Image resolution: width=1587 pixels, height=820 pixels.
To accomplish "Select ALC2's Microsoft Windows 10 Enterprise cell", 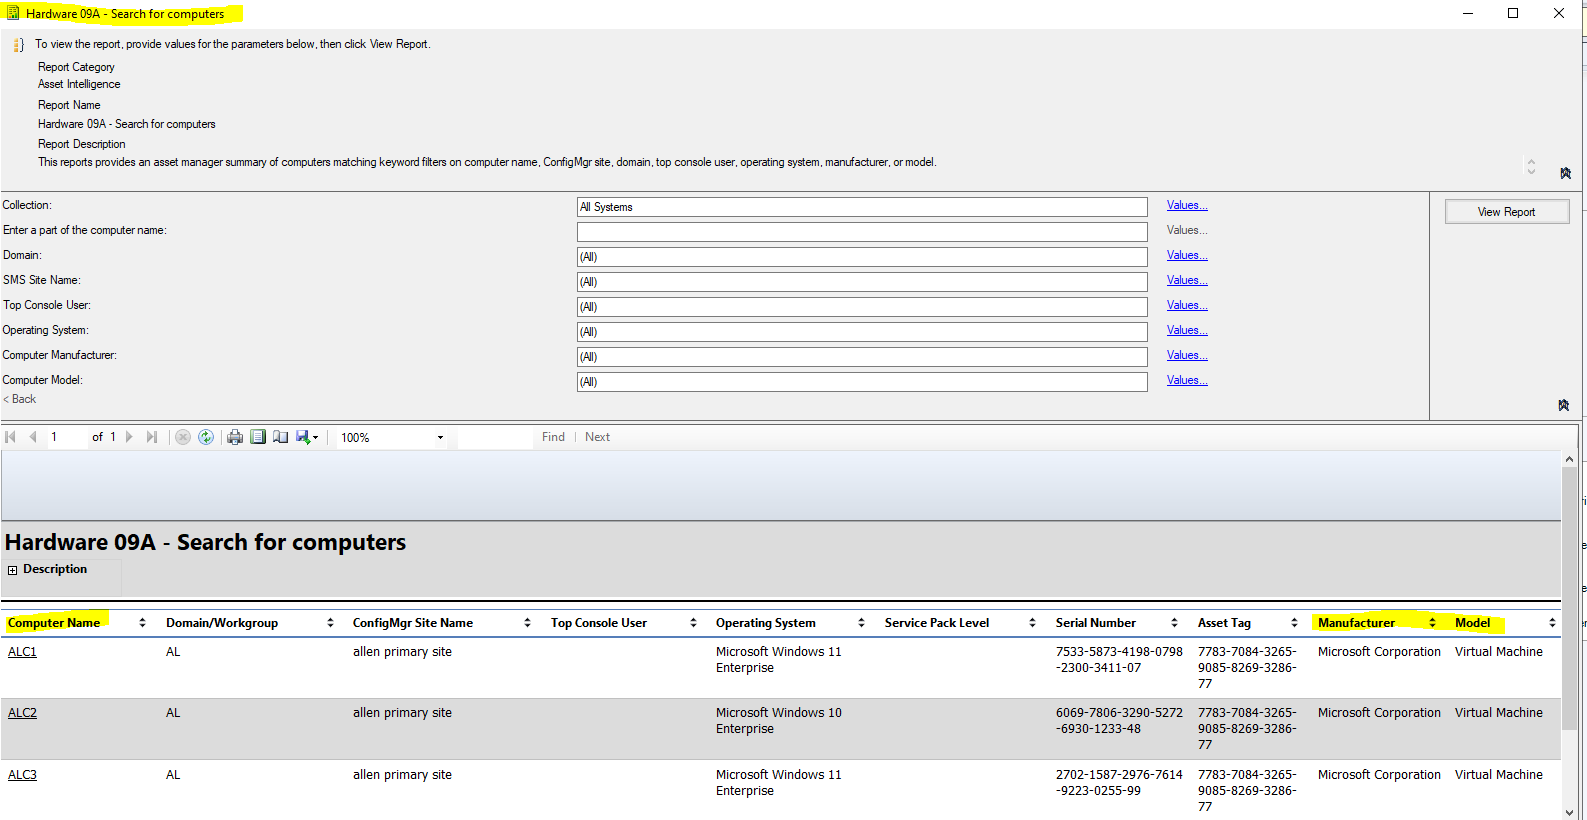I will pyautogui.click(x=779, y=721).
